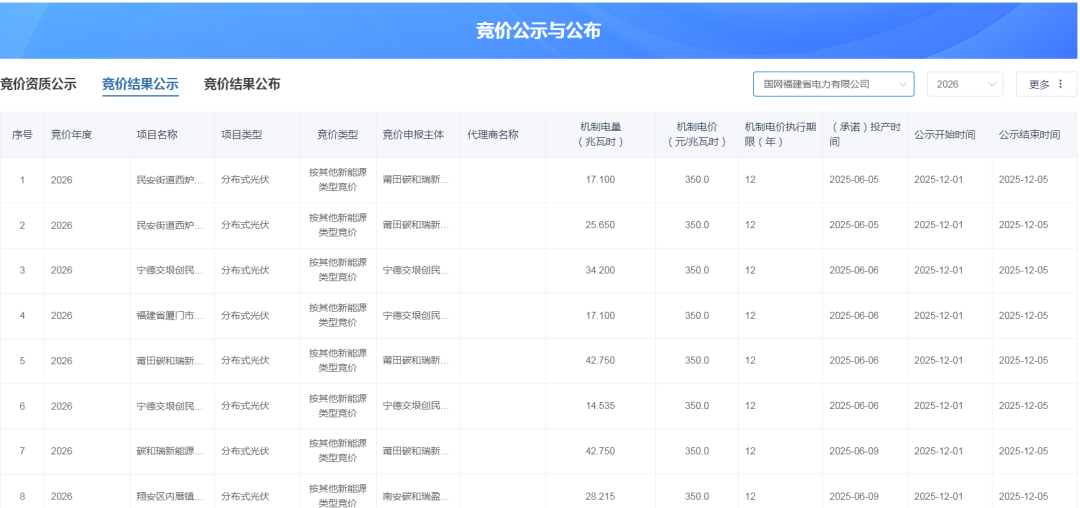
Task: Click the 竞价公示与公布 page title banner
Action: pos(538,30)
